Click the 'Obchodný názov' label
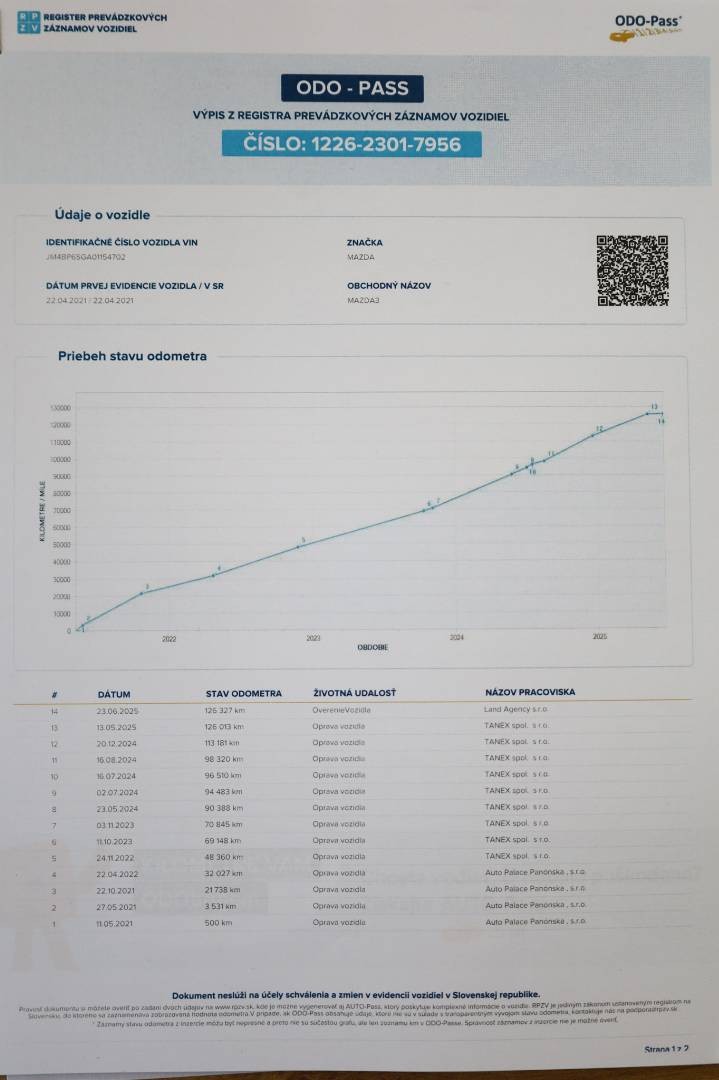Screen dimensions: 719x1080 point(389,286)
